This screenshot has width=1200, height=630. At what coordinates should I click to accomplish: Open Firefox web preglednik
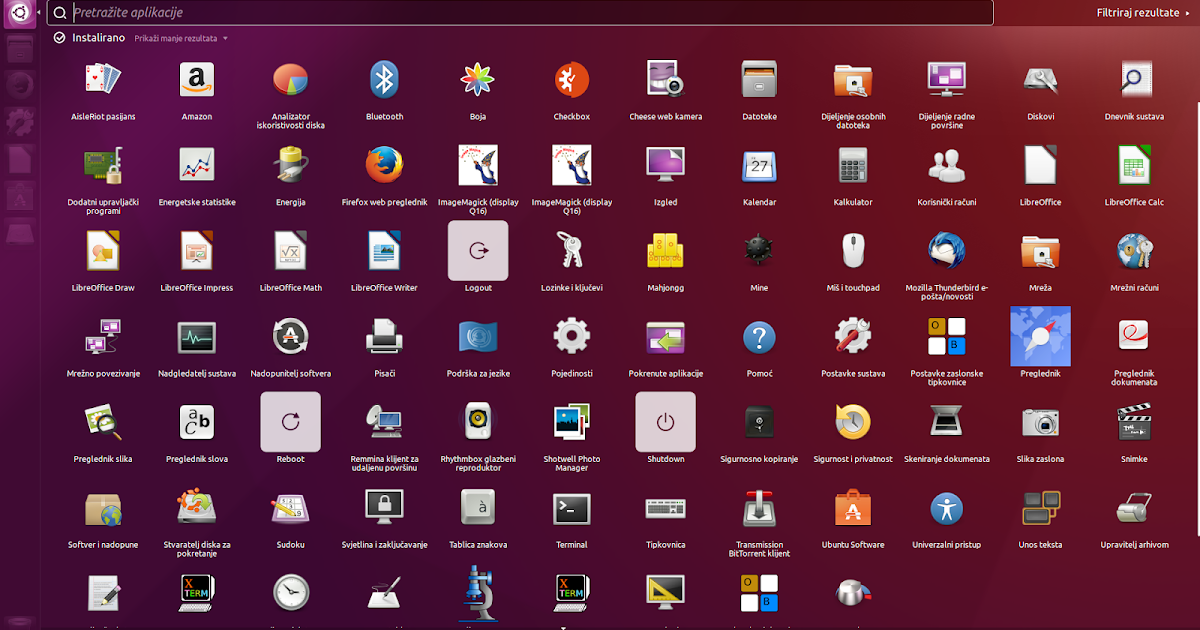[x=384, y=165]
